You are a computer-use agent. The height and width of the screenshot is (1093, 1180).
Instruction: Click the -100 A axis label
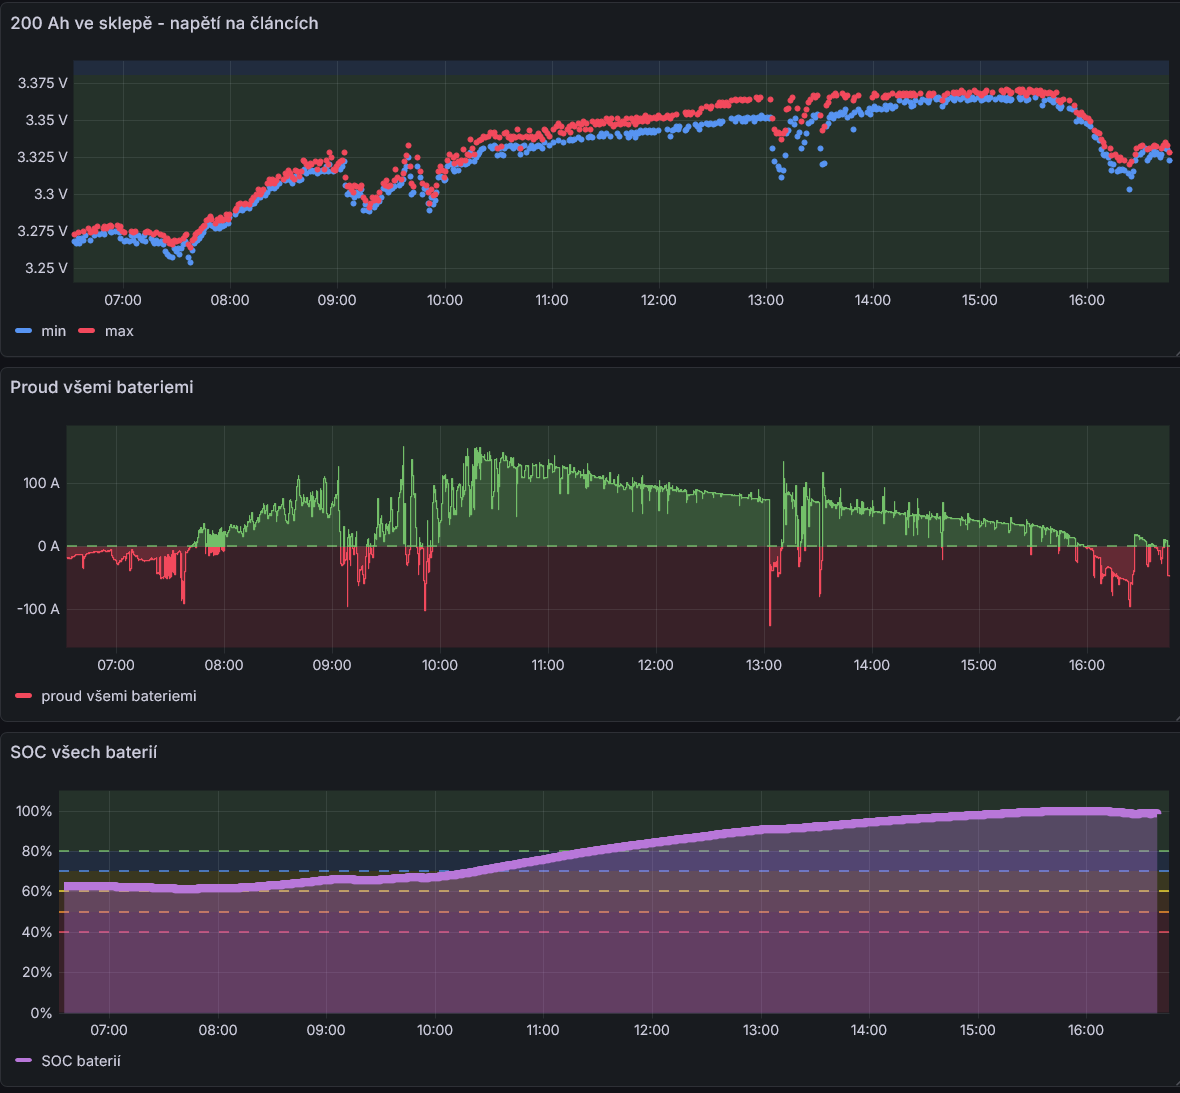point(38,609)
